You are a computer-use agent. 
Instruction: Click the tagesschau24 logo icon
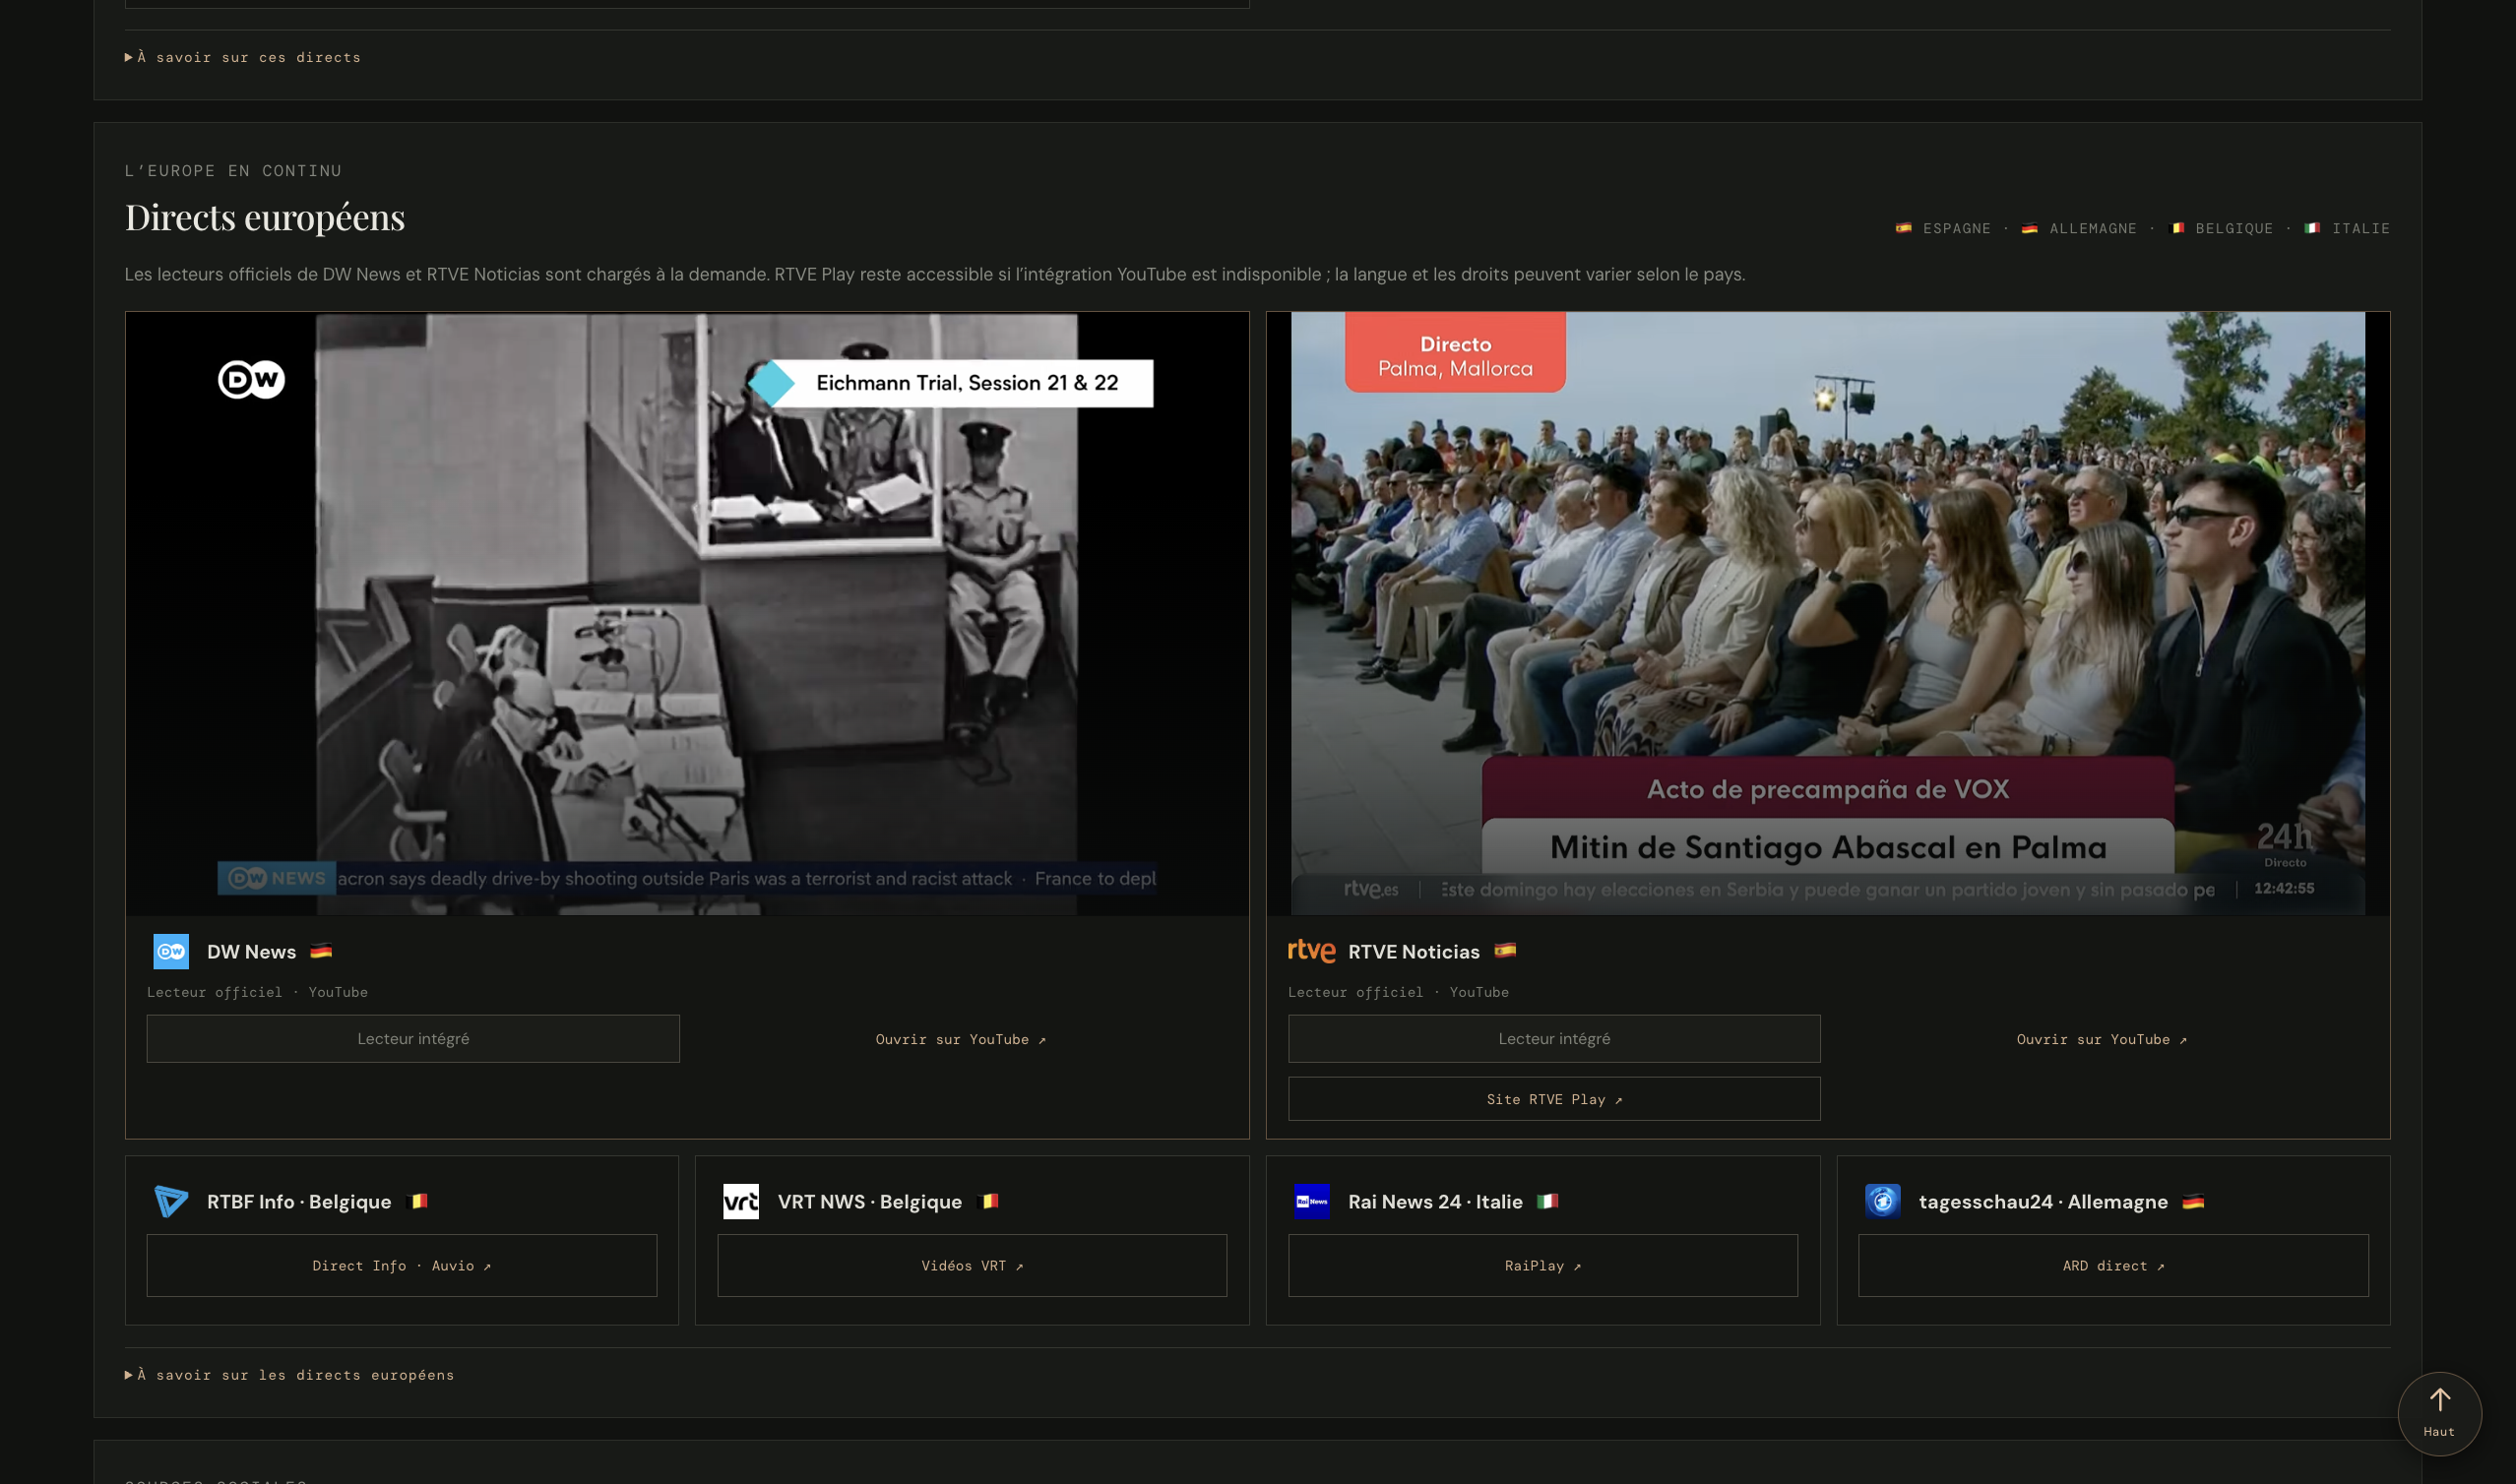tap(1882, 1201)
